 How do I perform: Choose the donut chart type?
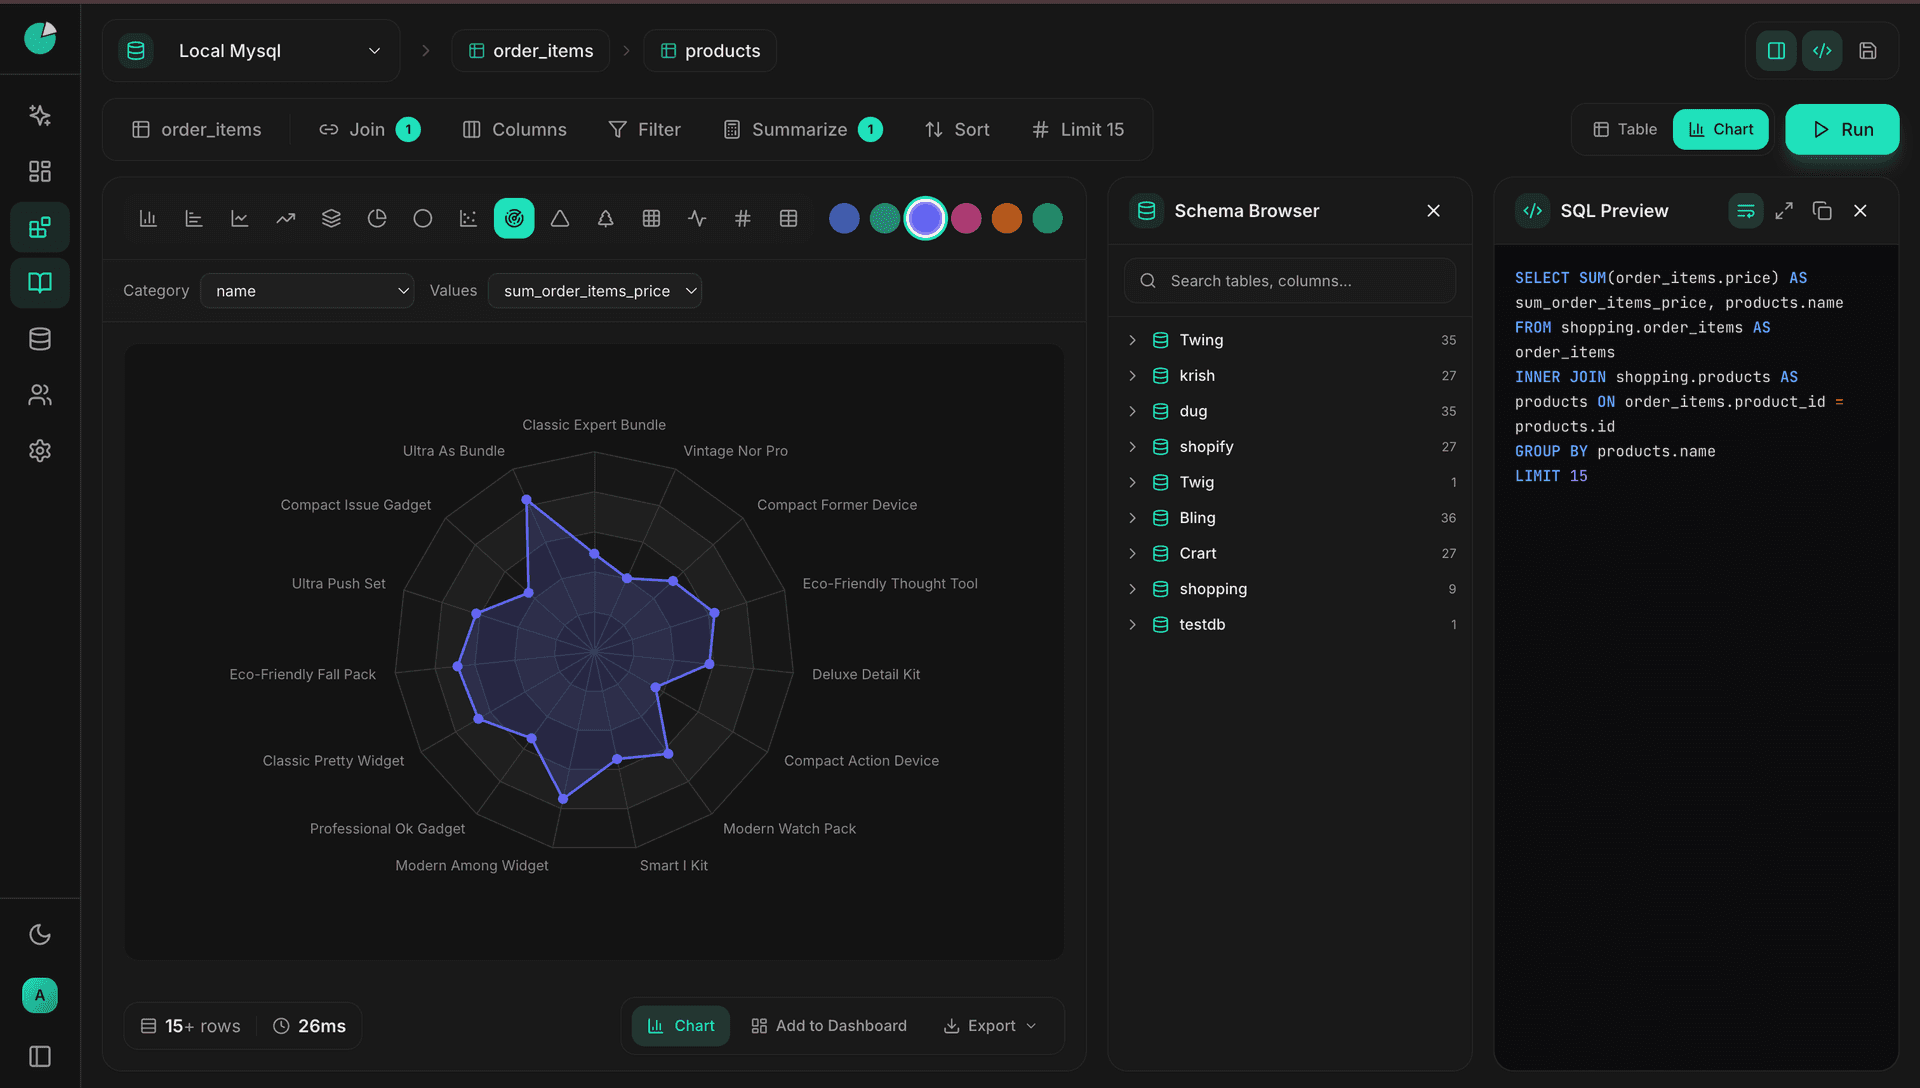tap(422, 218)
